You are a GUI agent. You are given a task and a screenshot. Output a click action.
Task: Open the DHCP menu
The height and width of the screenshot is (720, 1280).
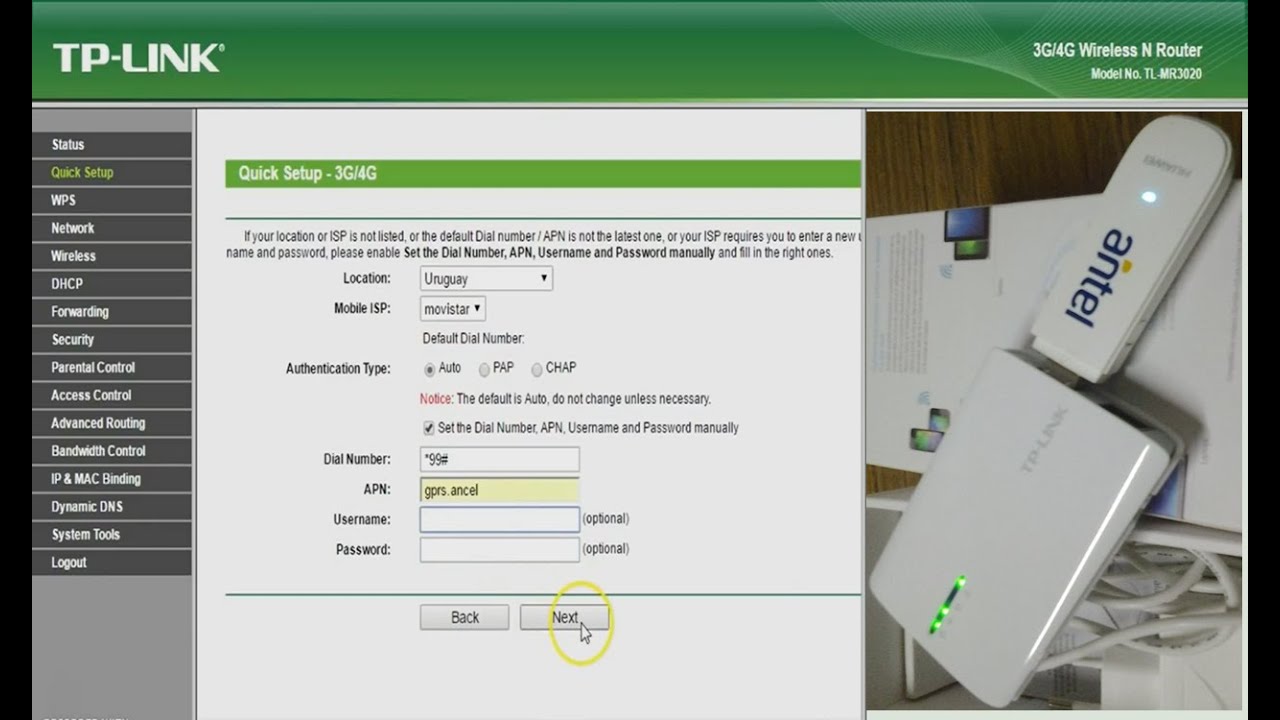111,284
